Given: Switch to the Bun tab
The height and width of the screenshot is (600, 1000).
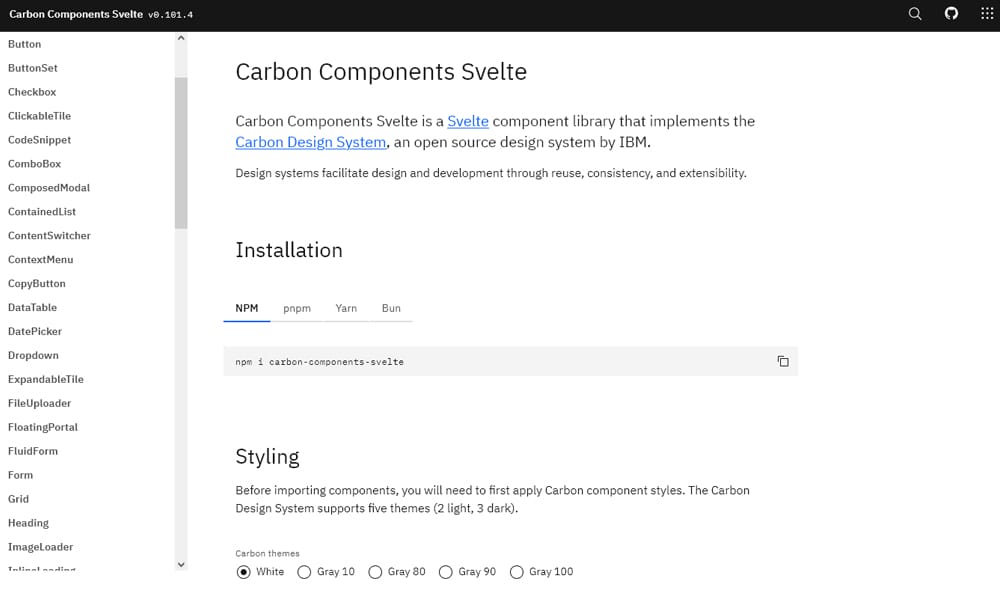Looking at the screenshot, I should coord(391,309).
